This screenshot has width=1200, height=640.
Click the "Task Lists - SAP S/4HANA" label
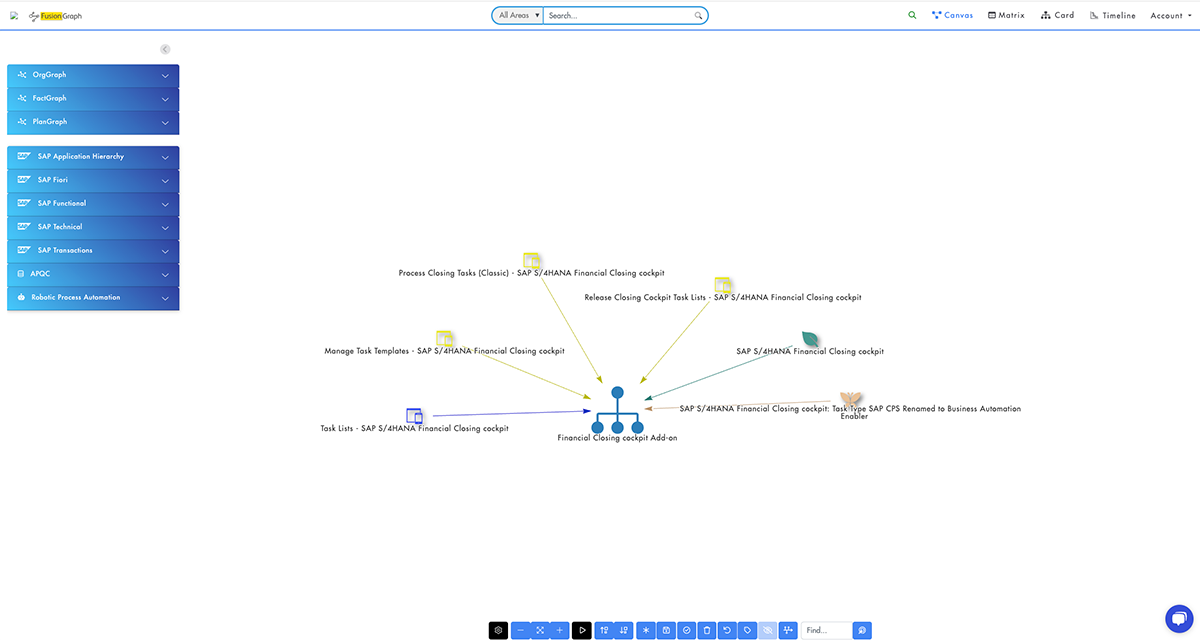(414, 429)
